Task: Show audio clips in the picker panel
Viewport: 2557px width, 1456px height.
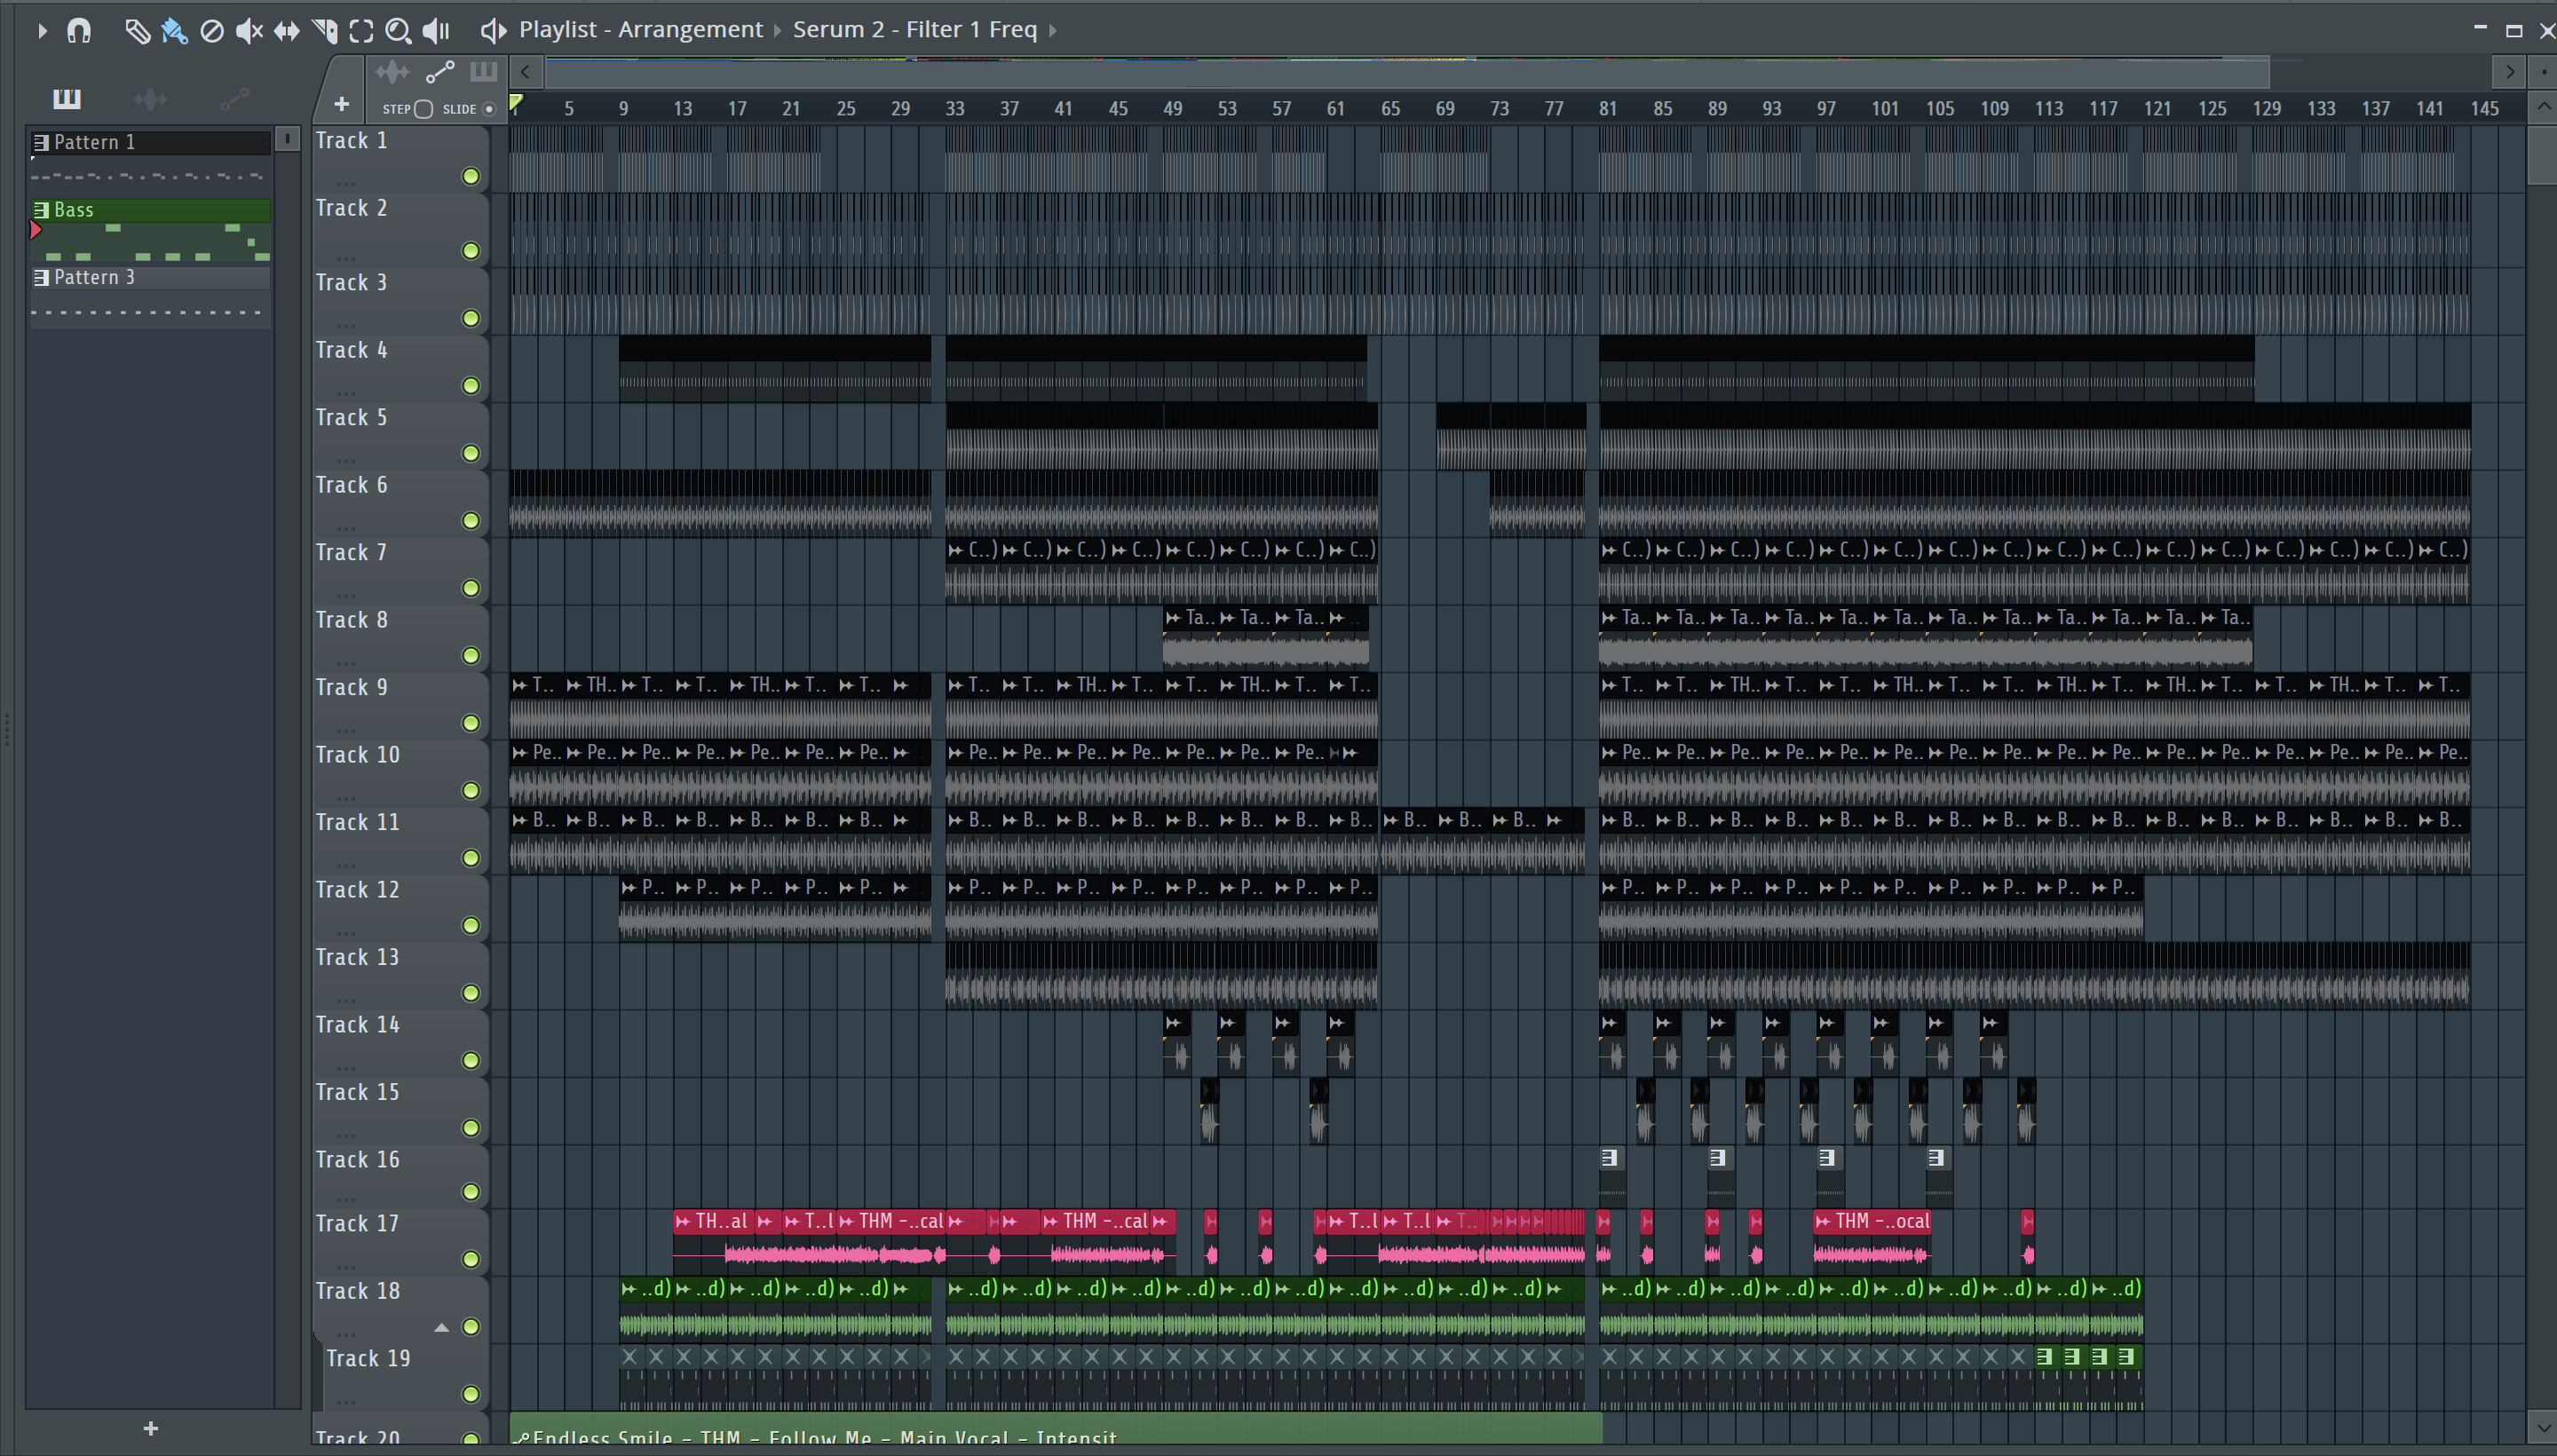Action: tap(150, 98)
